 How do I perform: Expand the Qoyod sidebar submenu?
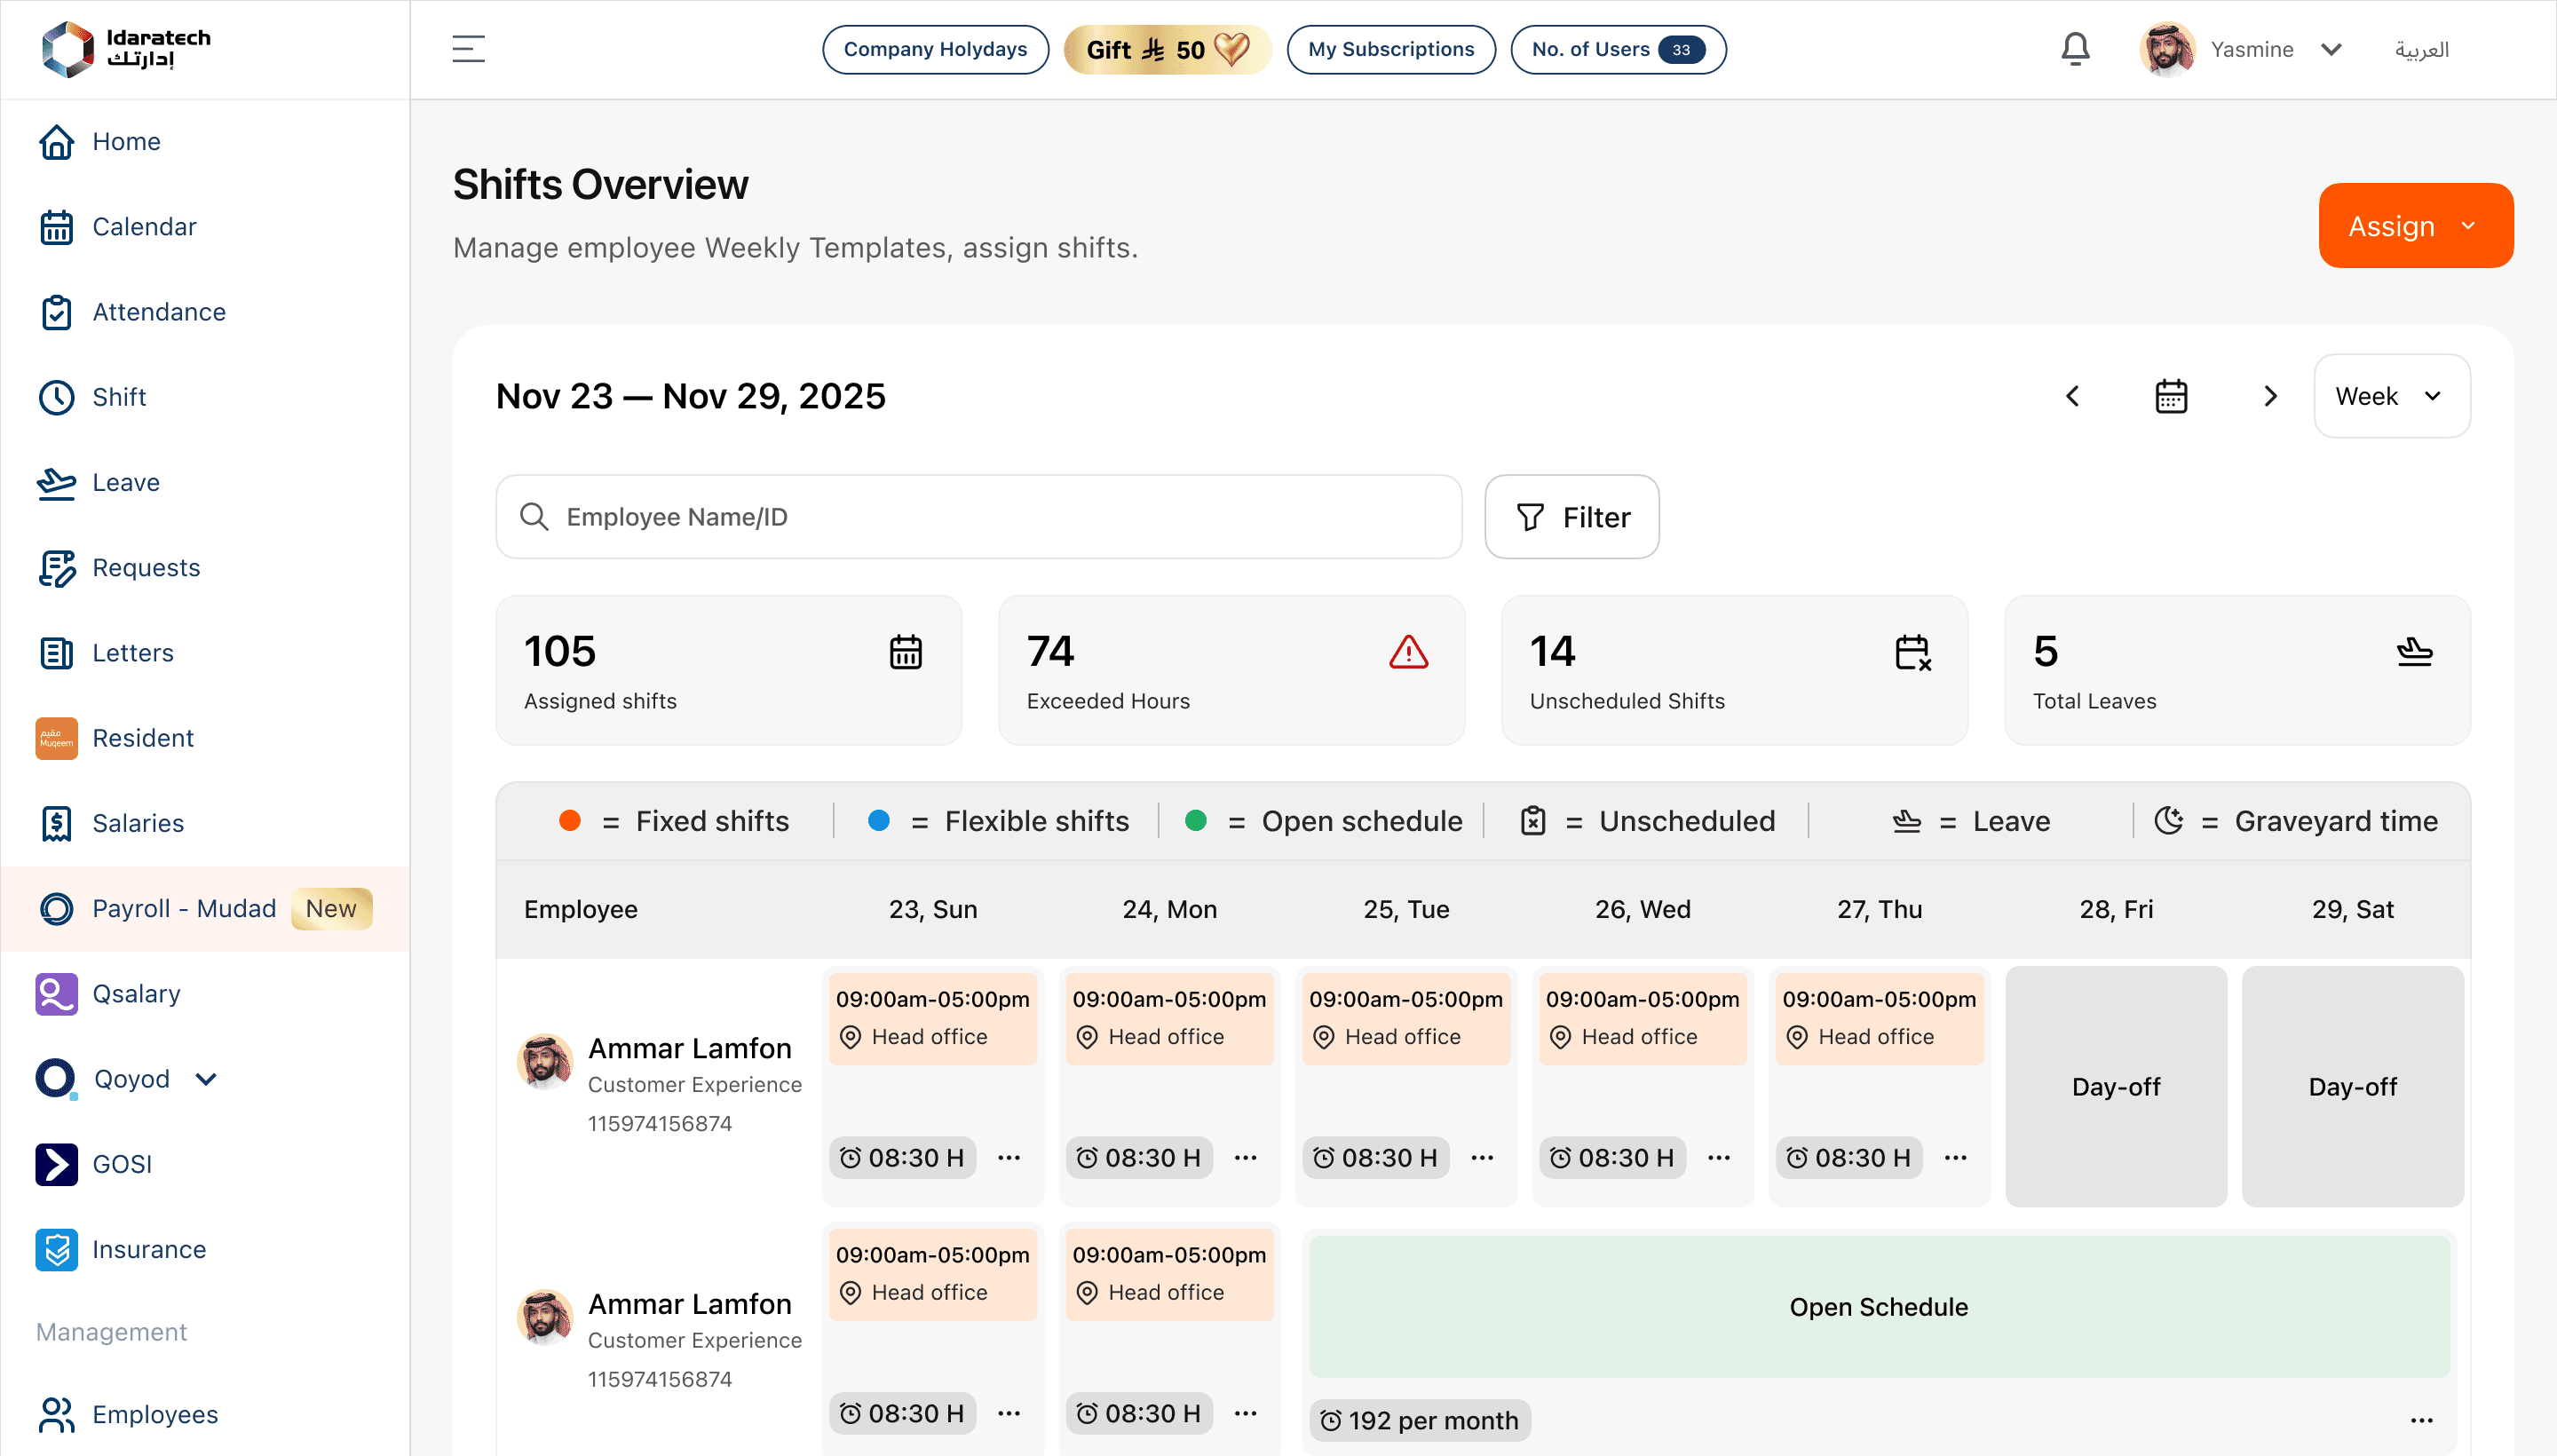[x=206, y=1079]
